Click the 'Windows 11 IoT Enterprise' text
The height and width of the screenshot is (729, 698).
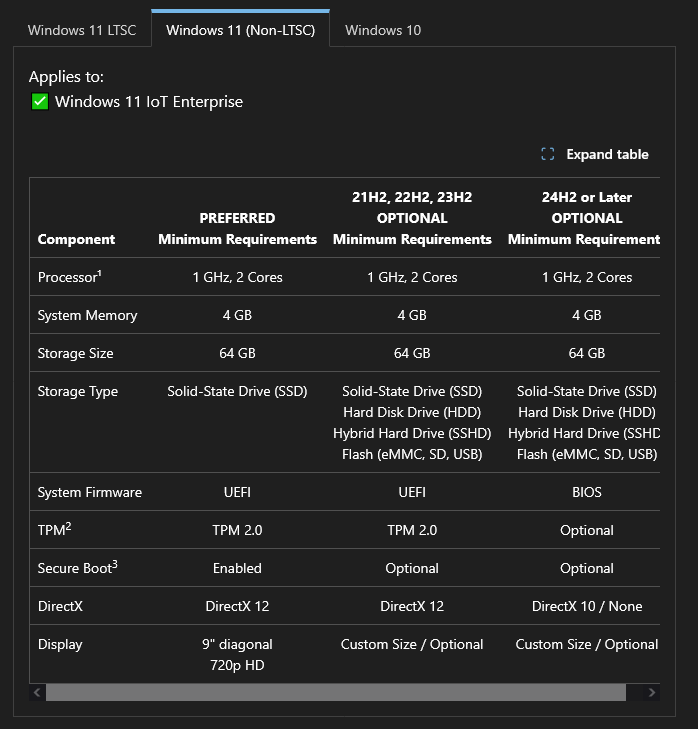click(x=149, y=102)
